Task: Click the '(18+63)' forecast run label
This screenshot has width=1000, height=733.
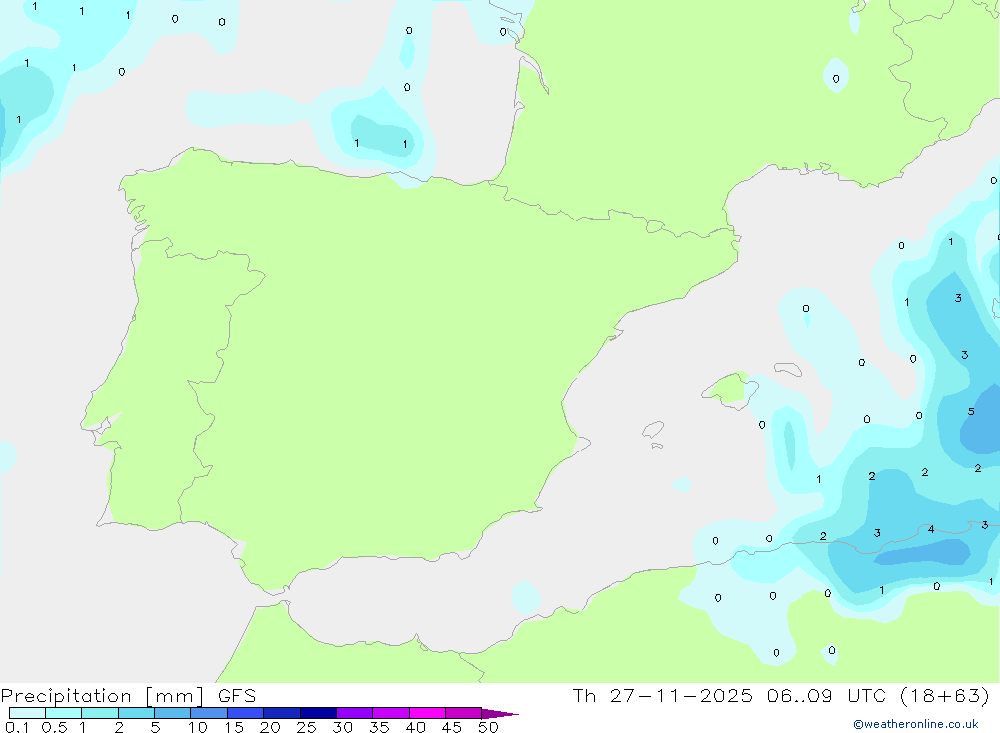Action: 945,695
